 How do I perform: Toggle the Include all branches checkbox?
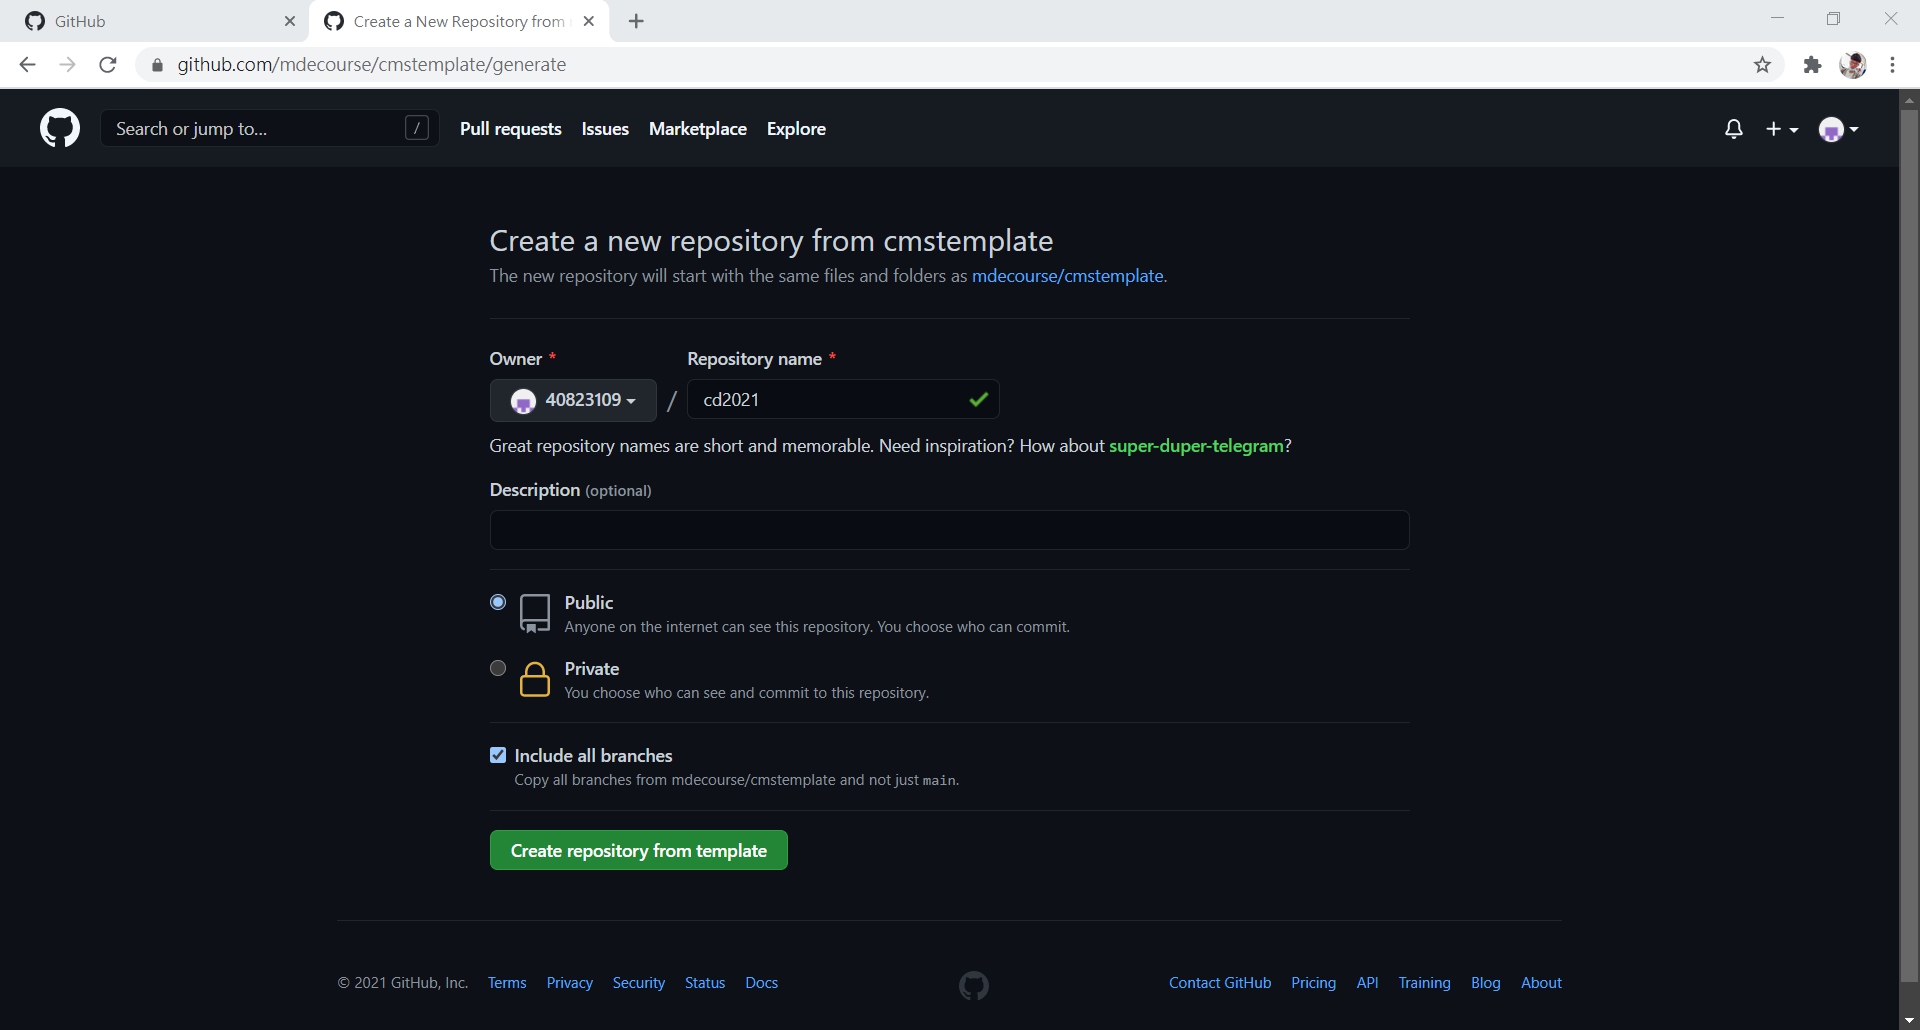(x=498, y=755)
